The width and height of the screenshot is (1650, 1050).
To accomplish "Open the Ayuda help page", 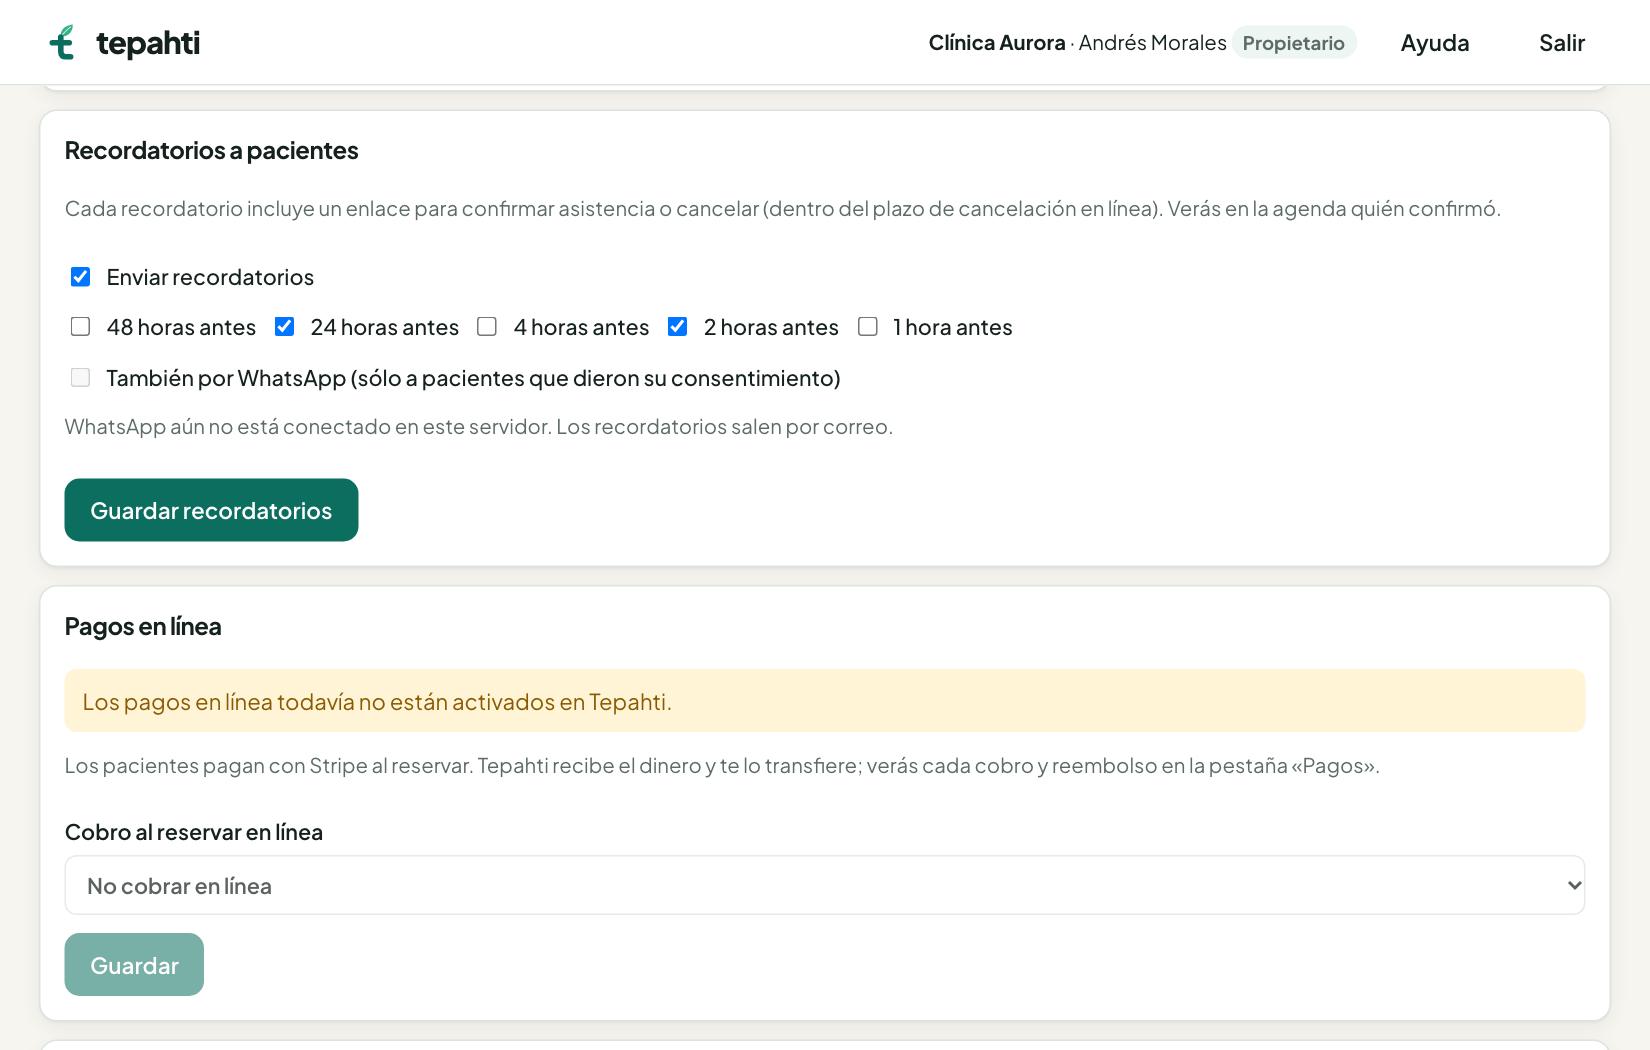I will click(x=1434, y=42).
